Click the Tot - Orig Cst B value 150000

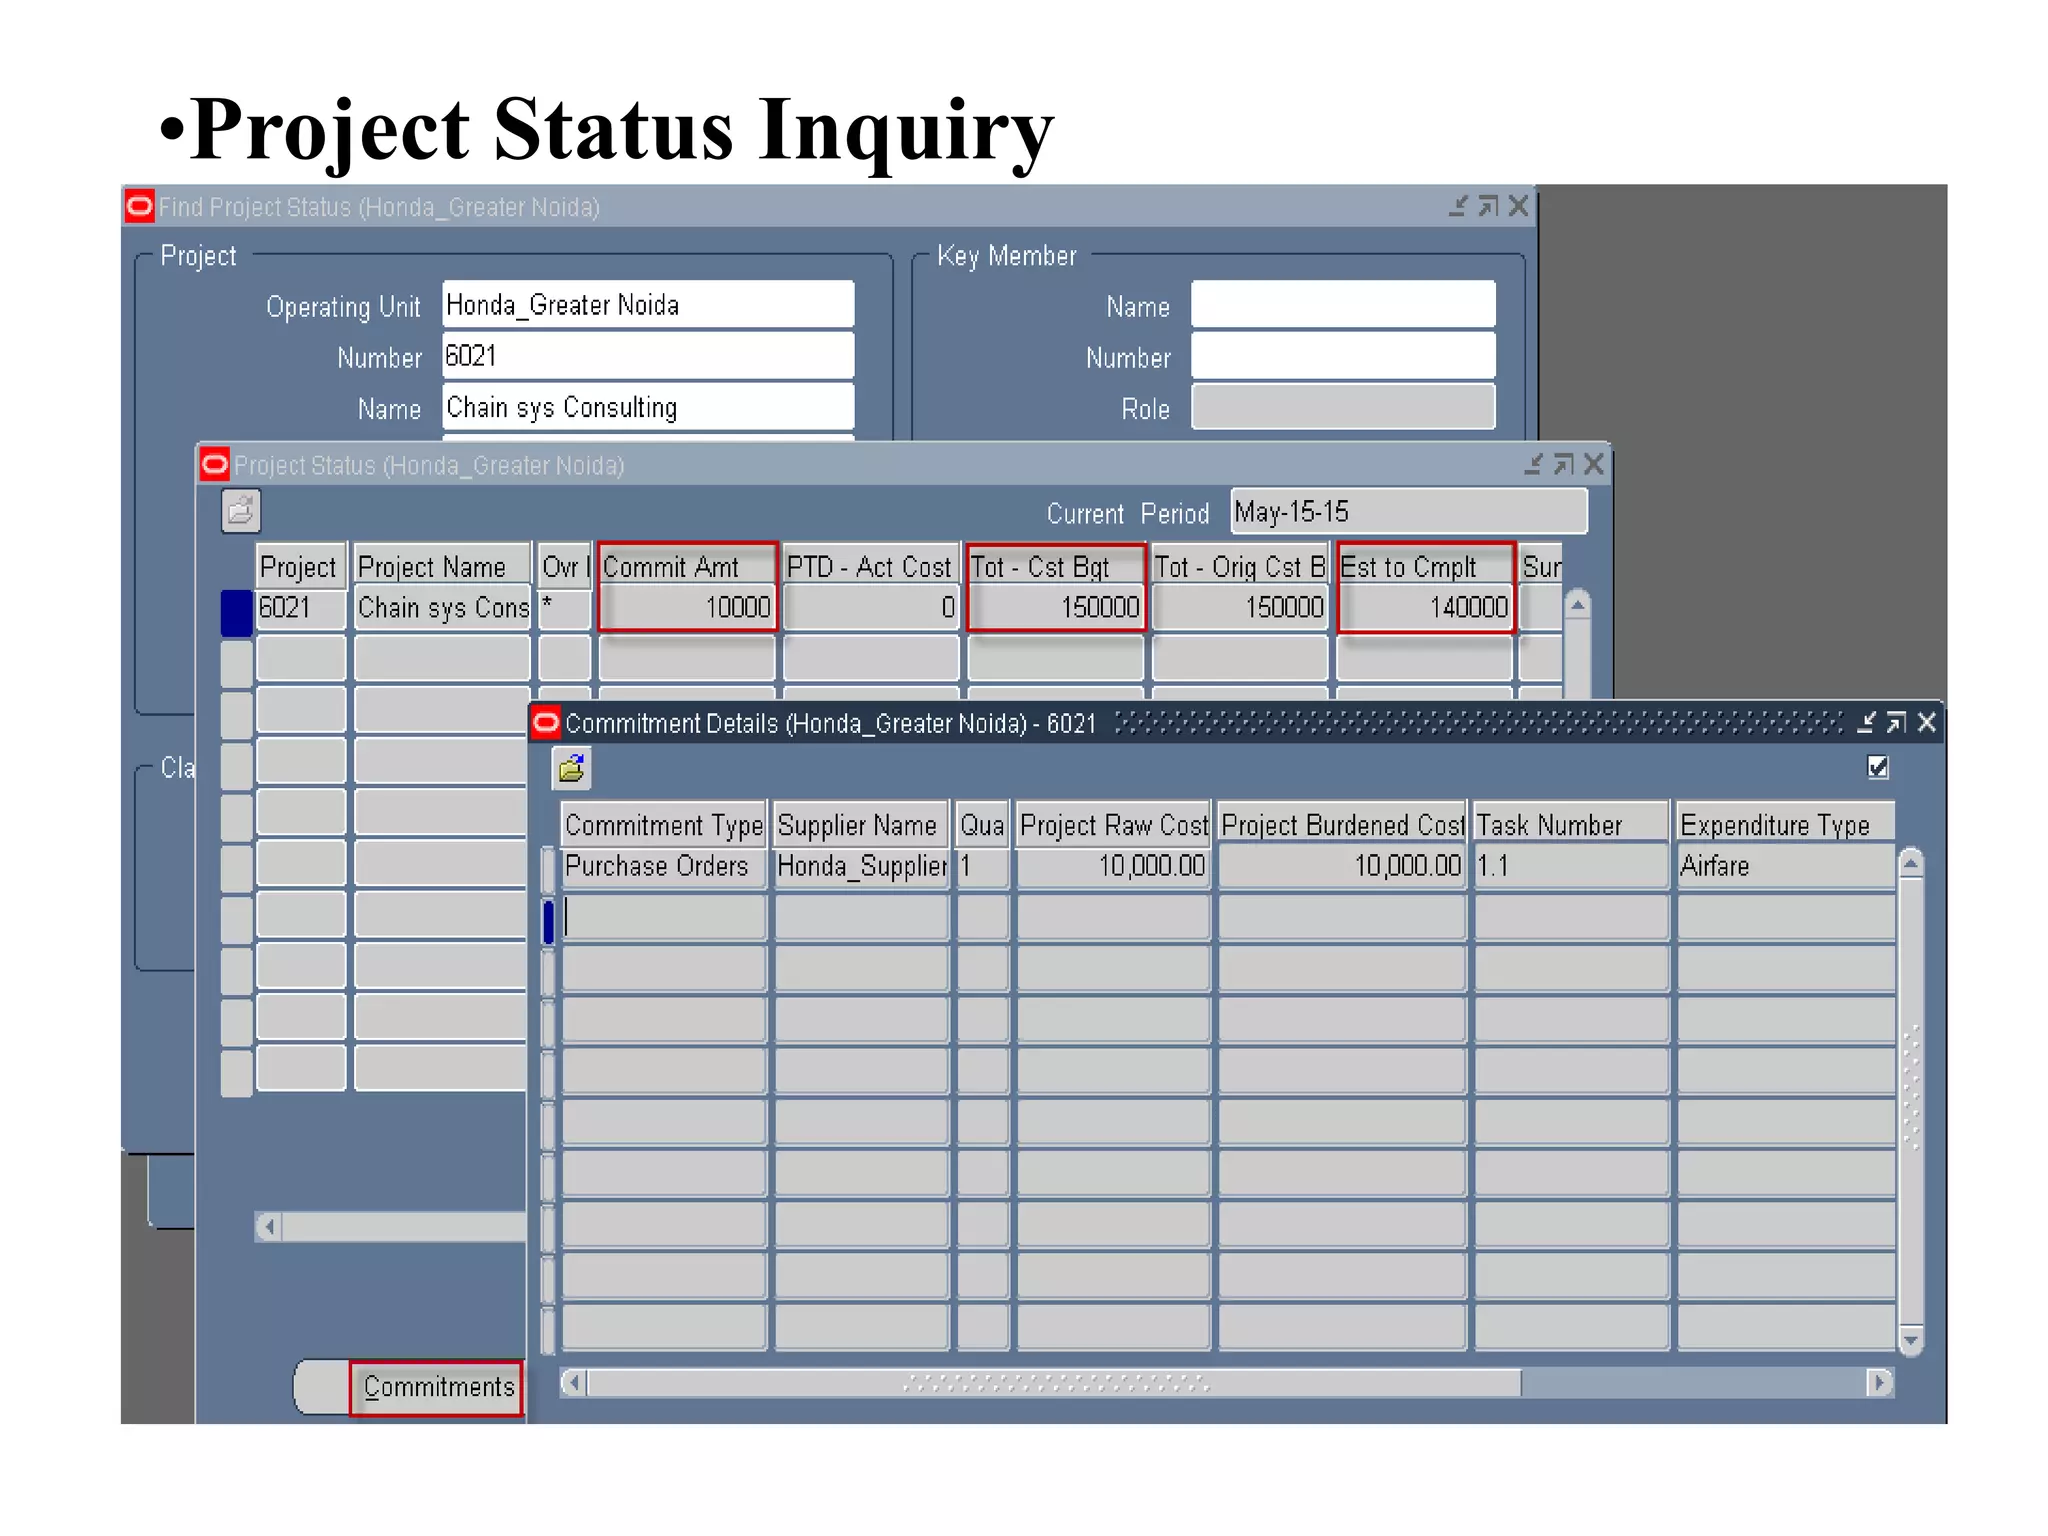pyautogui.click(x=1240, y=607)
